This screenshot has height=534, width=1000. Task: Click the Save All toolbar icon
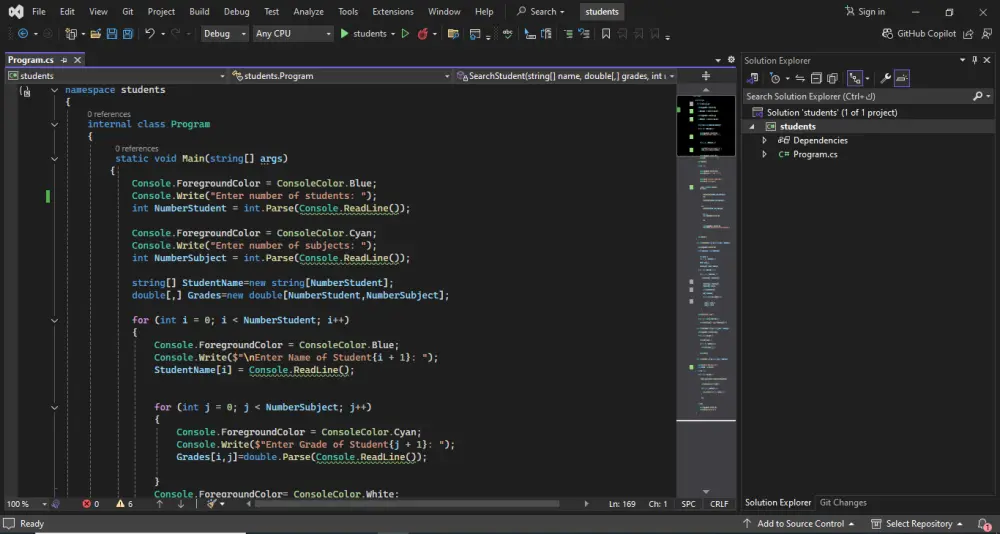point(128,34)
